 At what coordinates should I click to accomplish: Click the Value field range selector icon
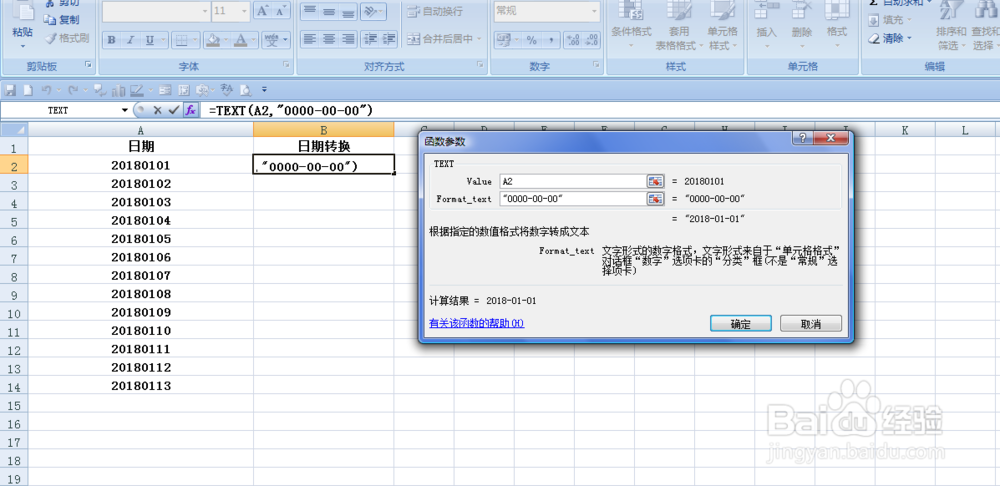(x=656, y=181)
